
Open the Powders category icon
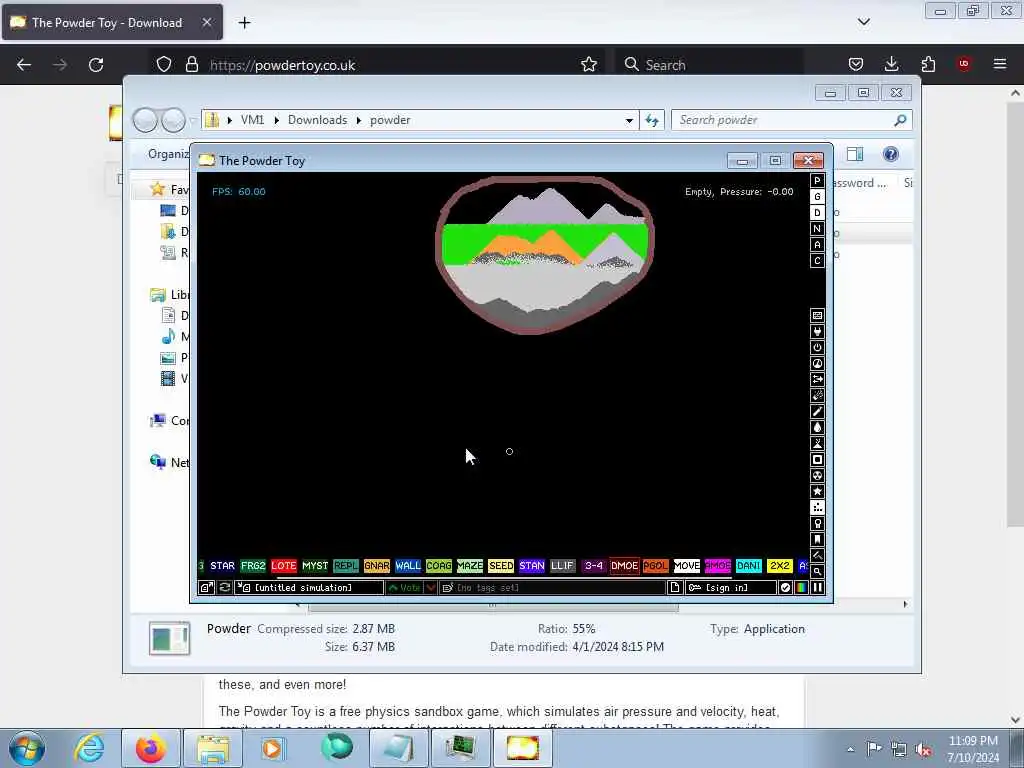[x=817, y=443]
